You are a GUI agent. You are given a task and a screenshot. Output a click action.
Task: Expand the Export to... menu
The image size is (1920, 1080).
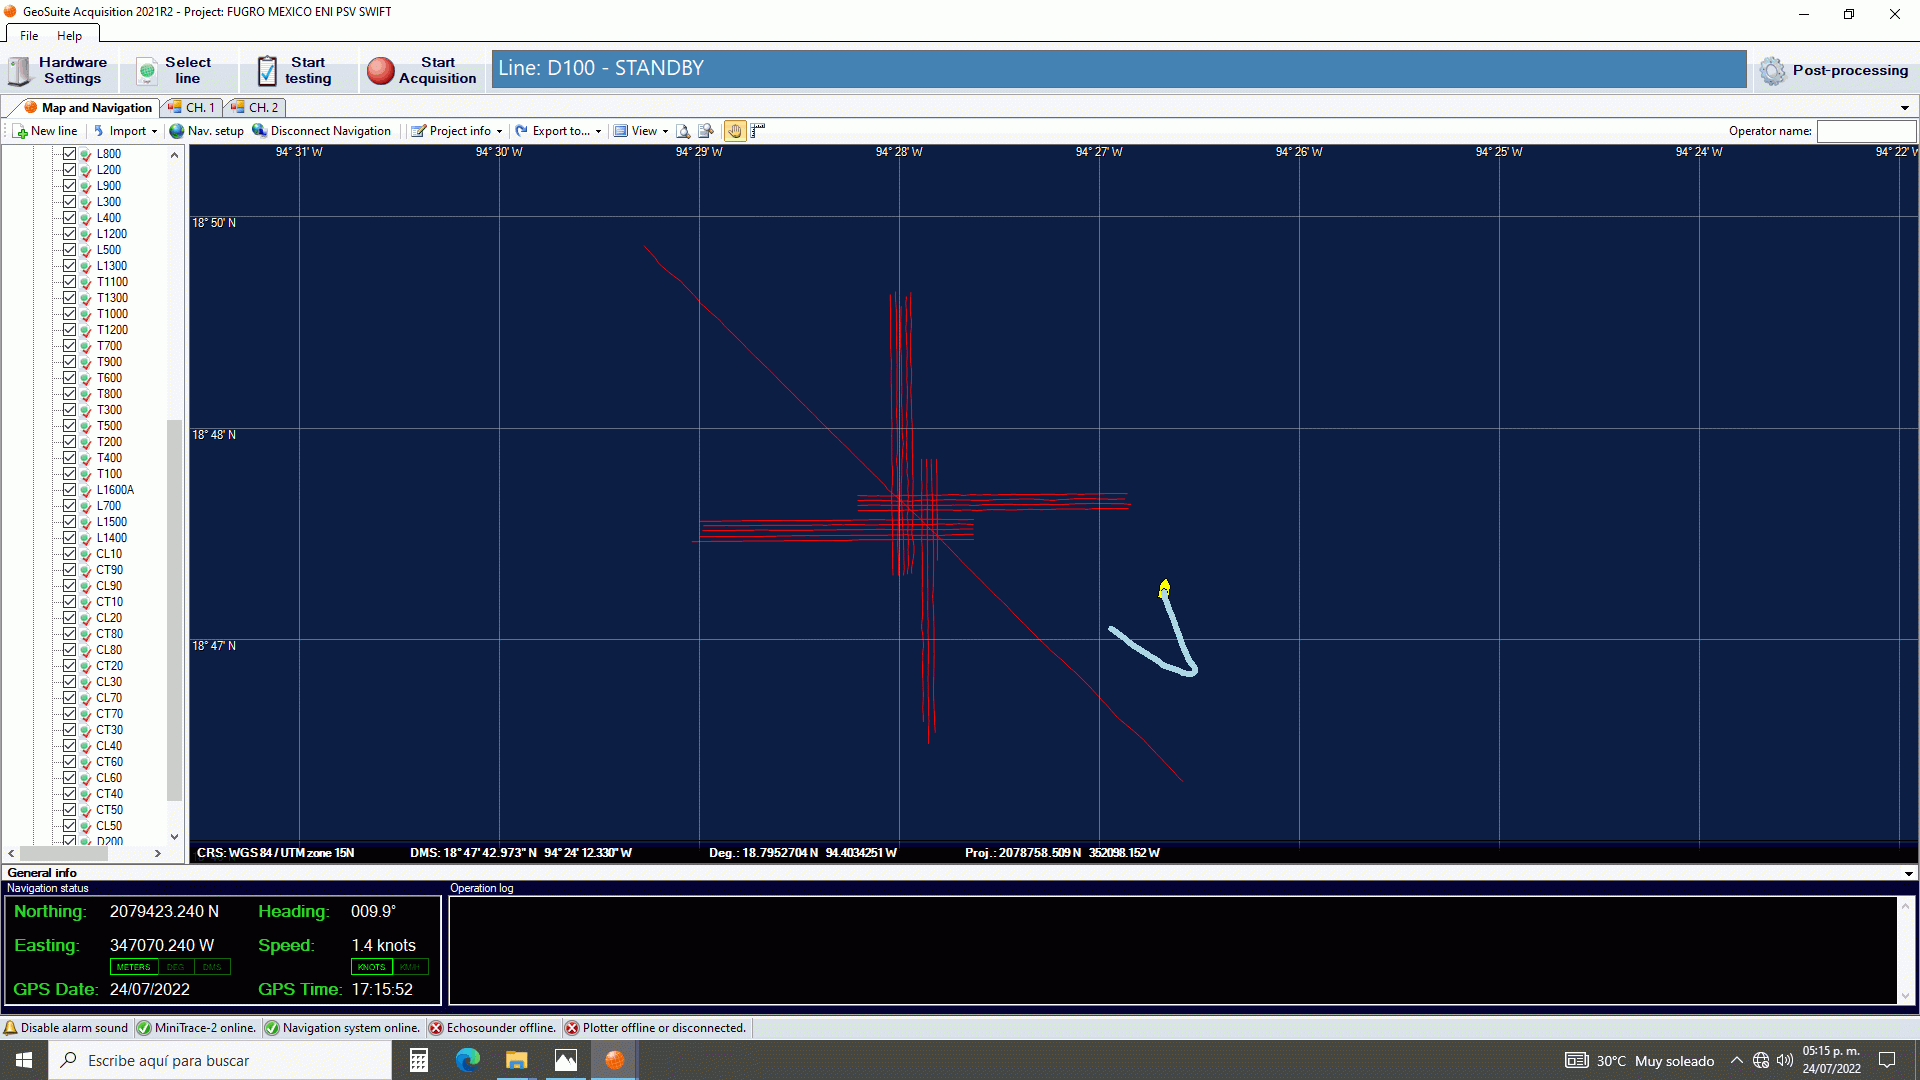pos(558,131)
